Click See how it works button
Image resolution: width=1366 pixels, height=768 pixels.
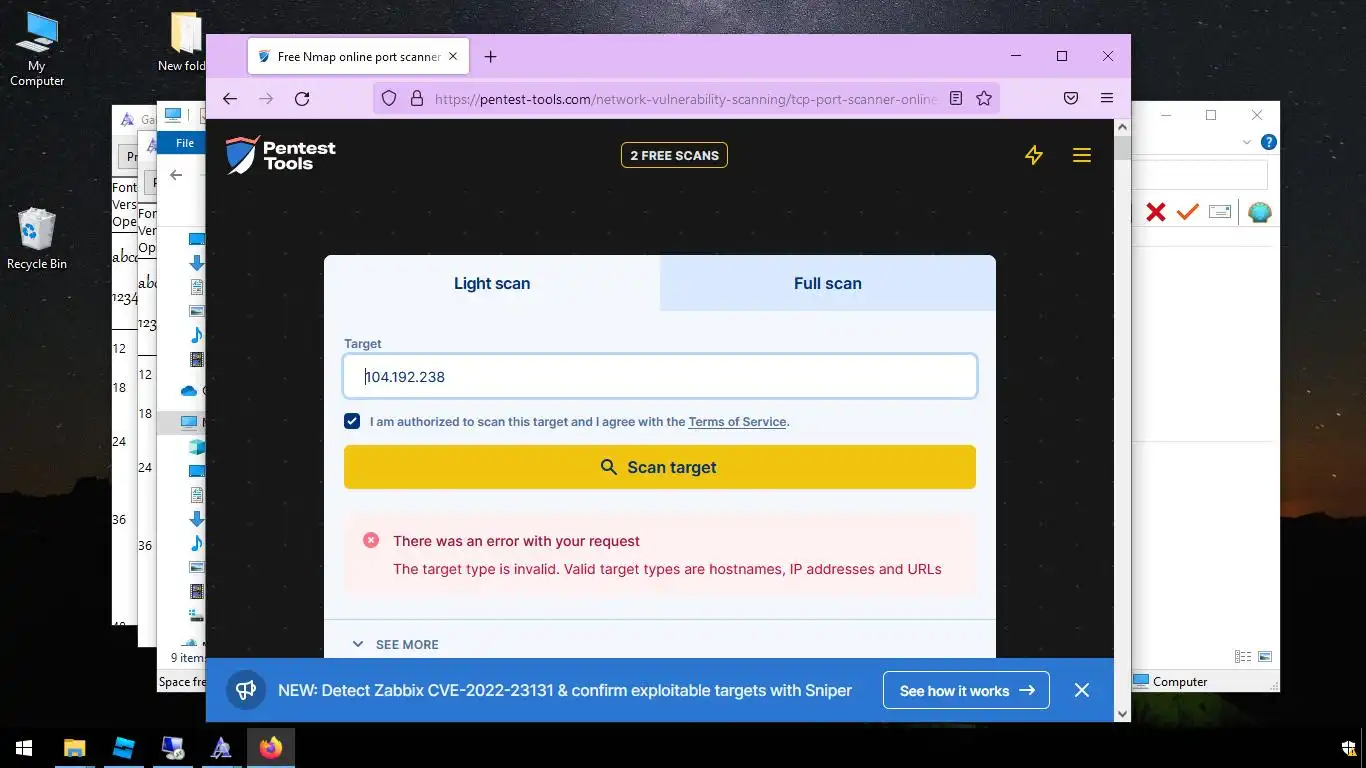[966, 690]
